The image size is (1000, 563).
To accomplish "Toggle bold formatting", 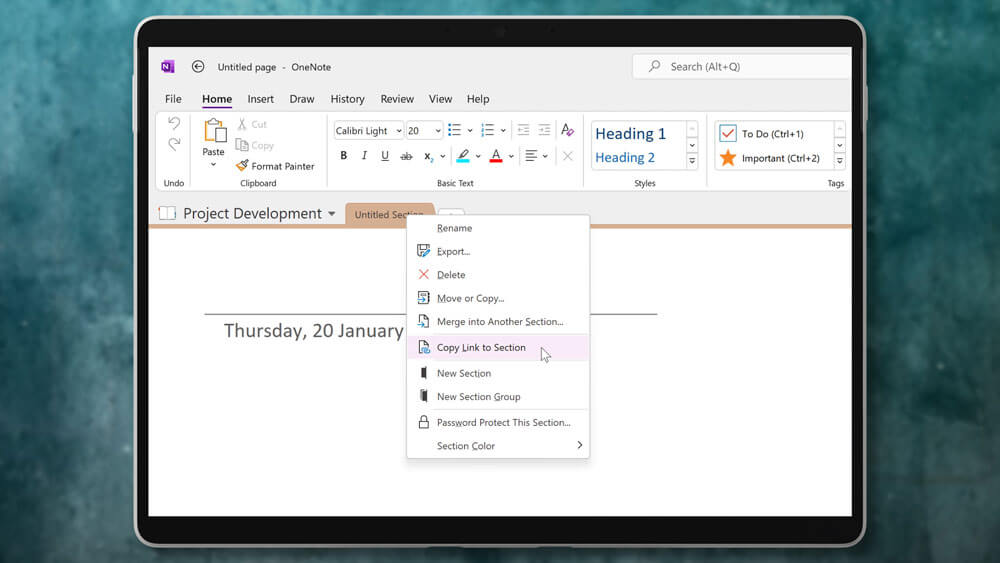I will (x=344, y=156).
